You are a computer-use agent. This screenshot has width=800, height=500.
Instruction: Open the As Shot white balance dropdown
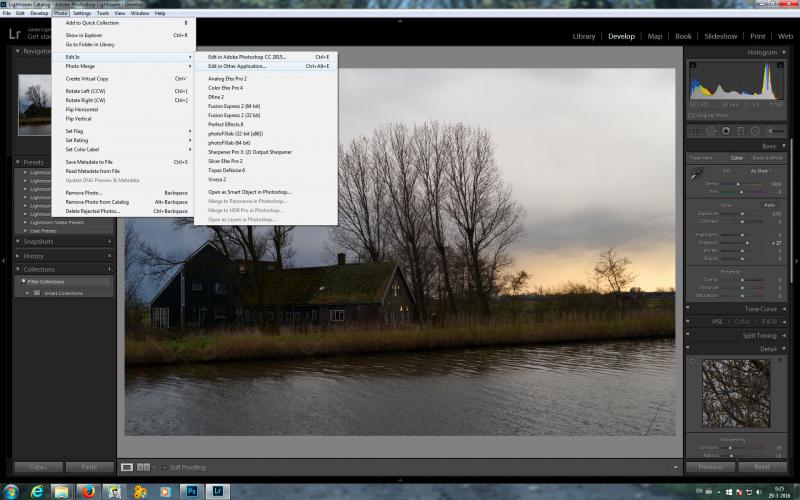click(x=761, y=171)
